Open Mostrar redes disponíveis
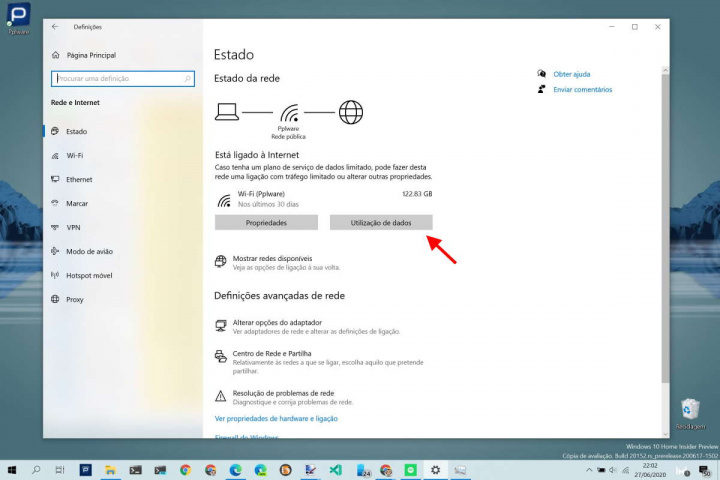720x480 pixels. (x=272, y=258)
